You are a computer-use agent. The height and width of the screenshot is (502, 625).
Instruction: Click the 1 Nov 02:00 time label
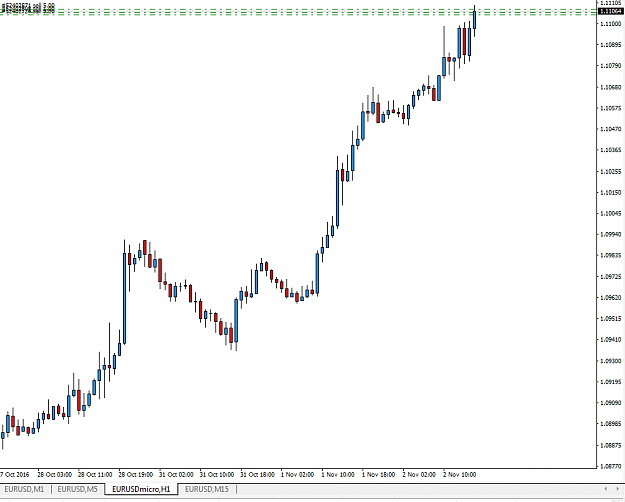click(x=297, y=474)
